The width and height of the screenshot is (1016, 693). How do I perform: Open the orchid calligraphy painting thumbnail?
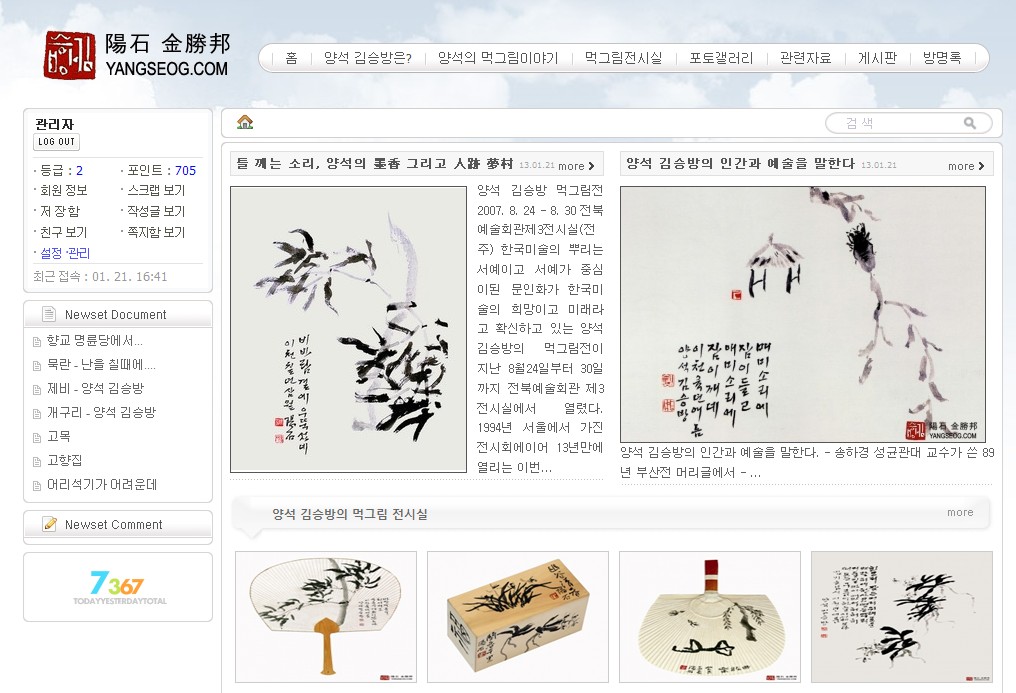(x=902, y=617)
